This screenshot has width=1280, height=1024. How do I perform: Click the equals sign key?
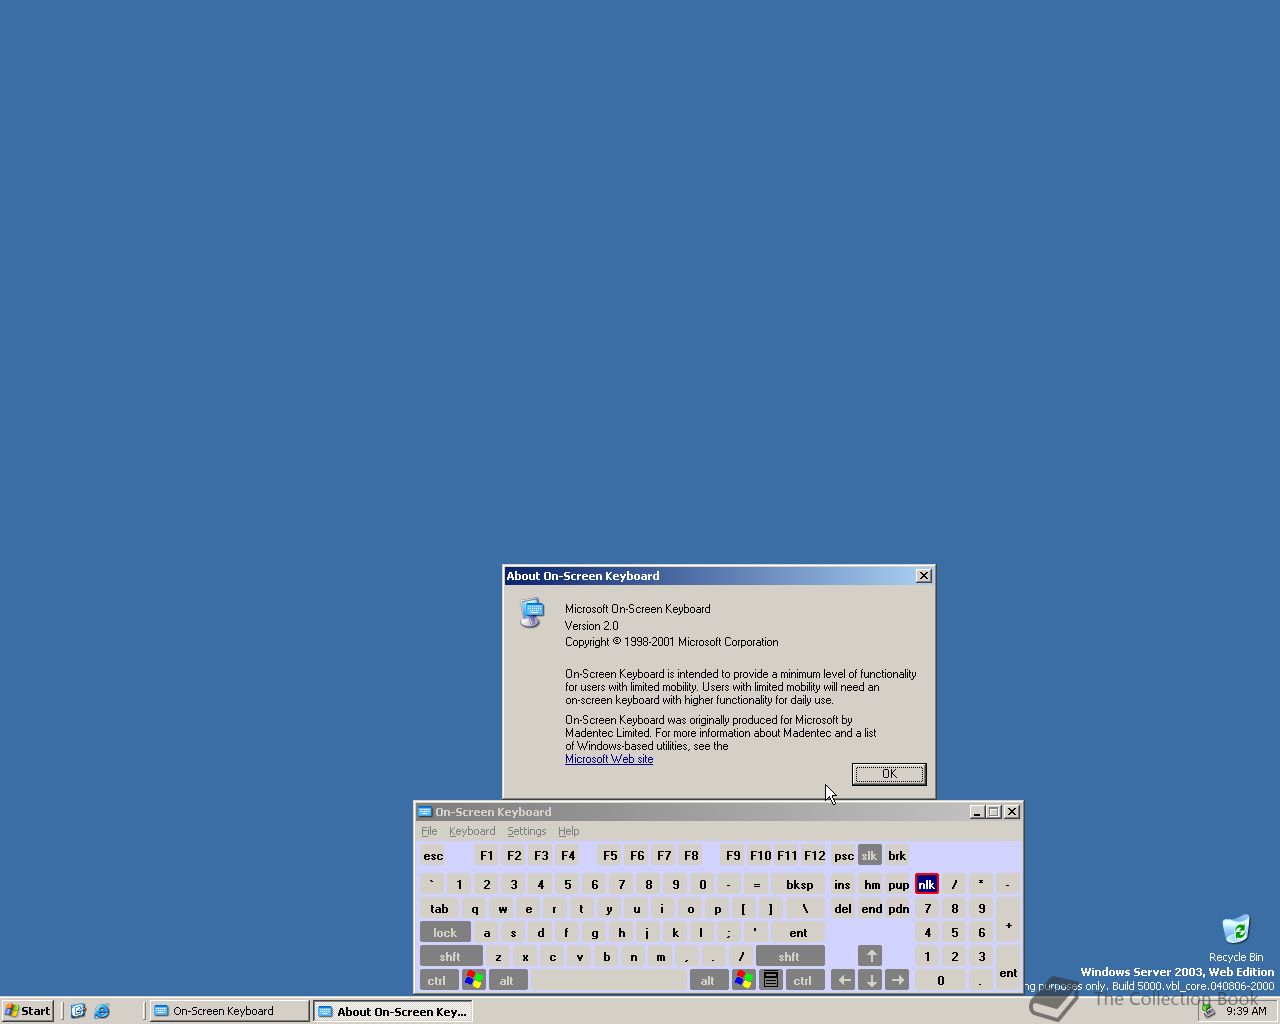point(757,884)
